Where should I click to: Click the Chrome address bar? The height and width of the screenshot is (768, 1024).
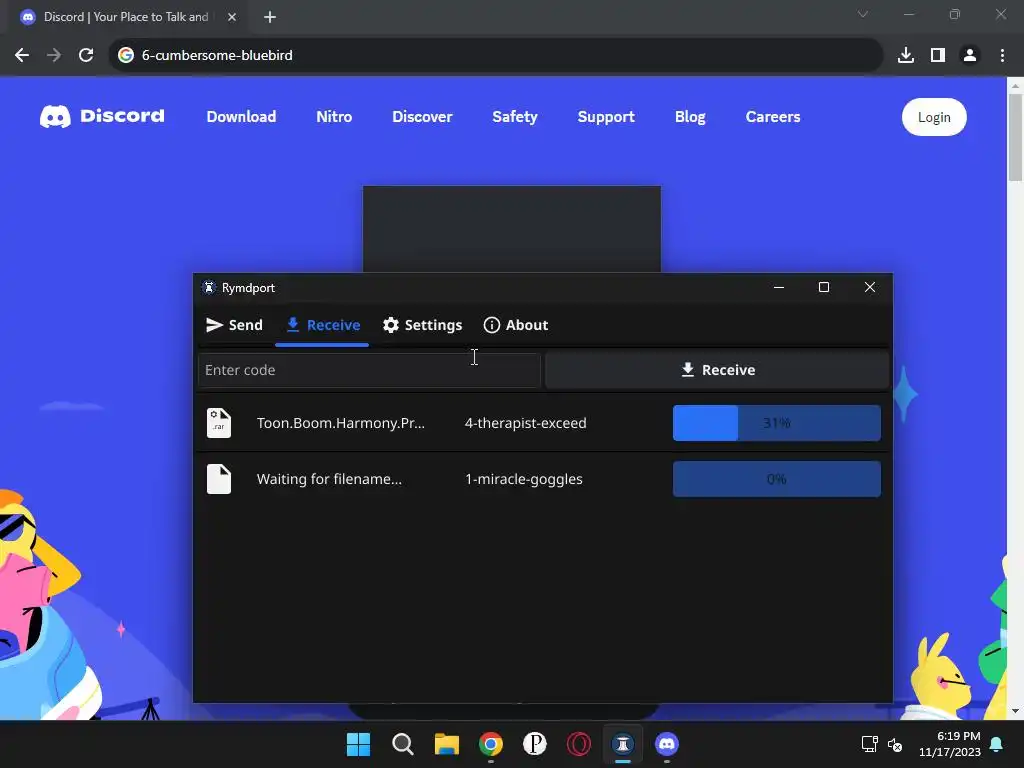tap(496, 55)
